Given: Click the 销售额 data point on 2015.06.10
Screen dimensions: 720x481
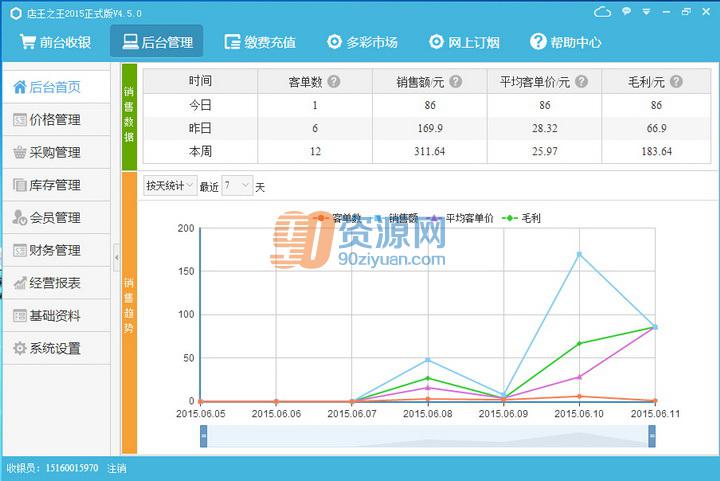Looking at the screenshot, I should (579, 254).
